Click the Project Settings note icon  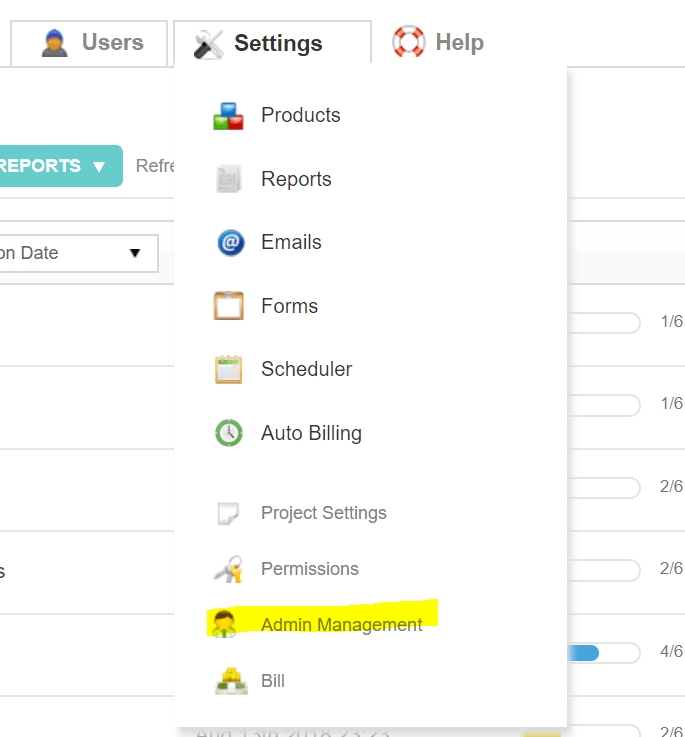(x=228, y=514)
